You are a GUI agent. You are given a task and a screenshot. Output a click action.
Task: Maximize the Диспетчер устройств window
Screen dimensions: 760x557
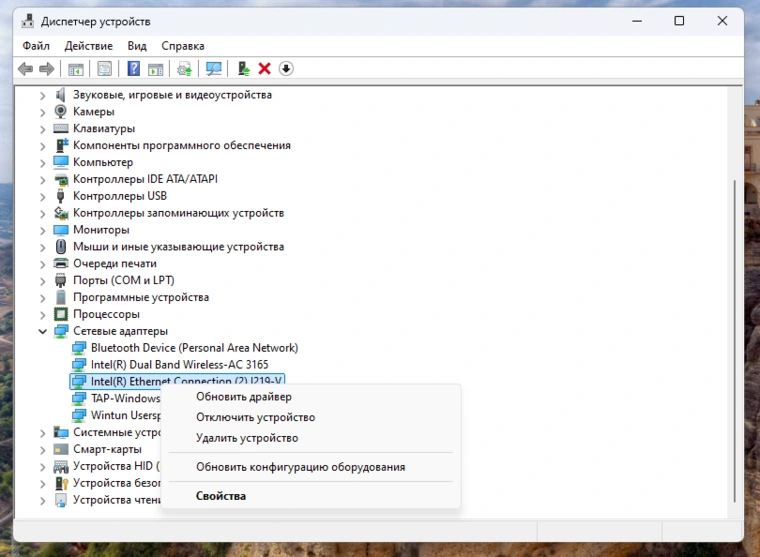pyautogui.click(x=679, y=21)
